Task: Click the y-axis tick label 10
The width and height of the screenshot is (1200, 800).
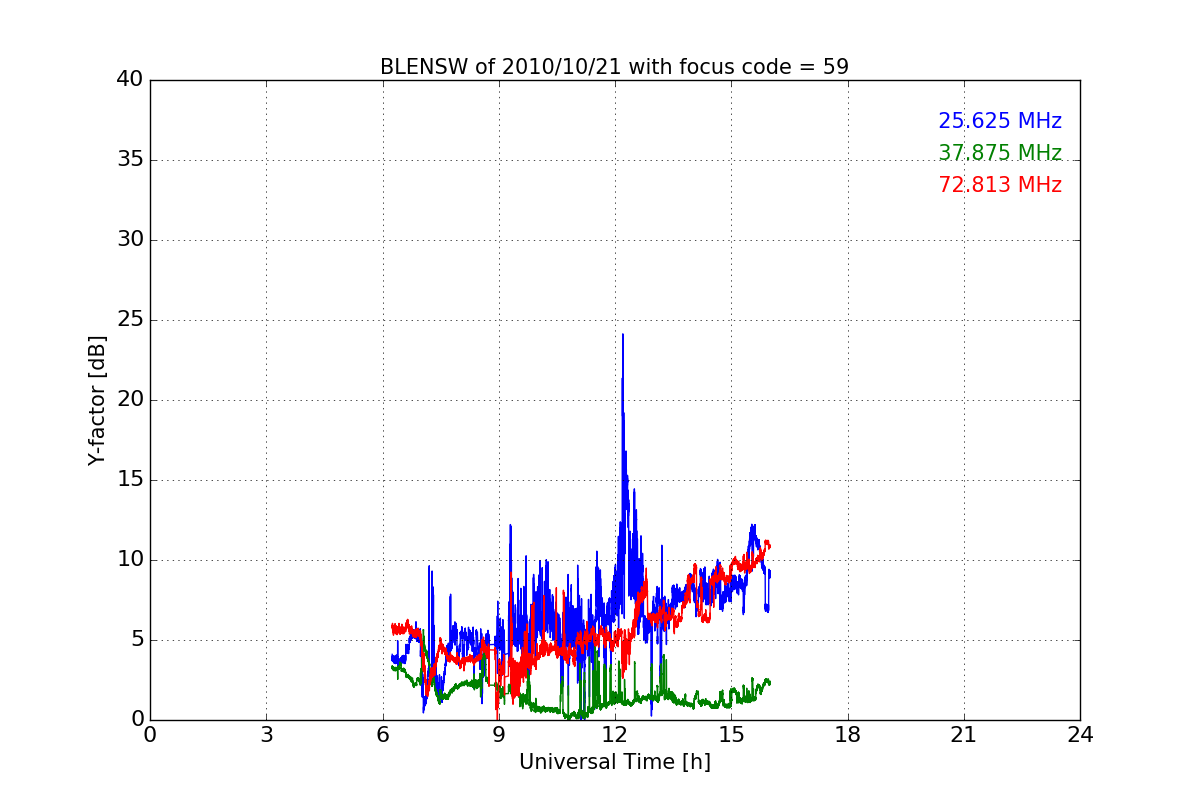Action: pyautogui.click(x=130, y=560)
